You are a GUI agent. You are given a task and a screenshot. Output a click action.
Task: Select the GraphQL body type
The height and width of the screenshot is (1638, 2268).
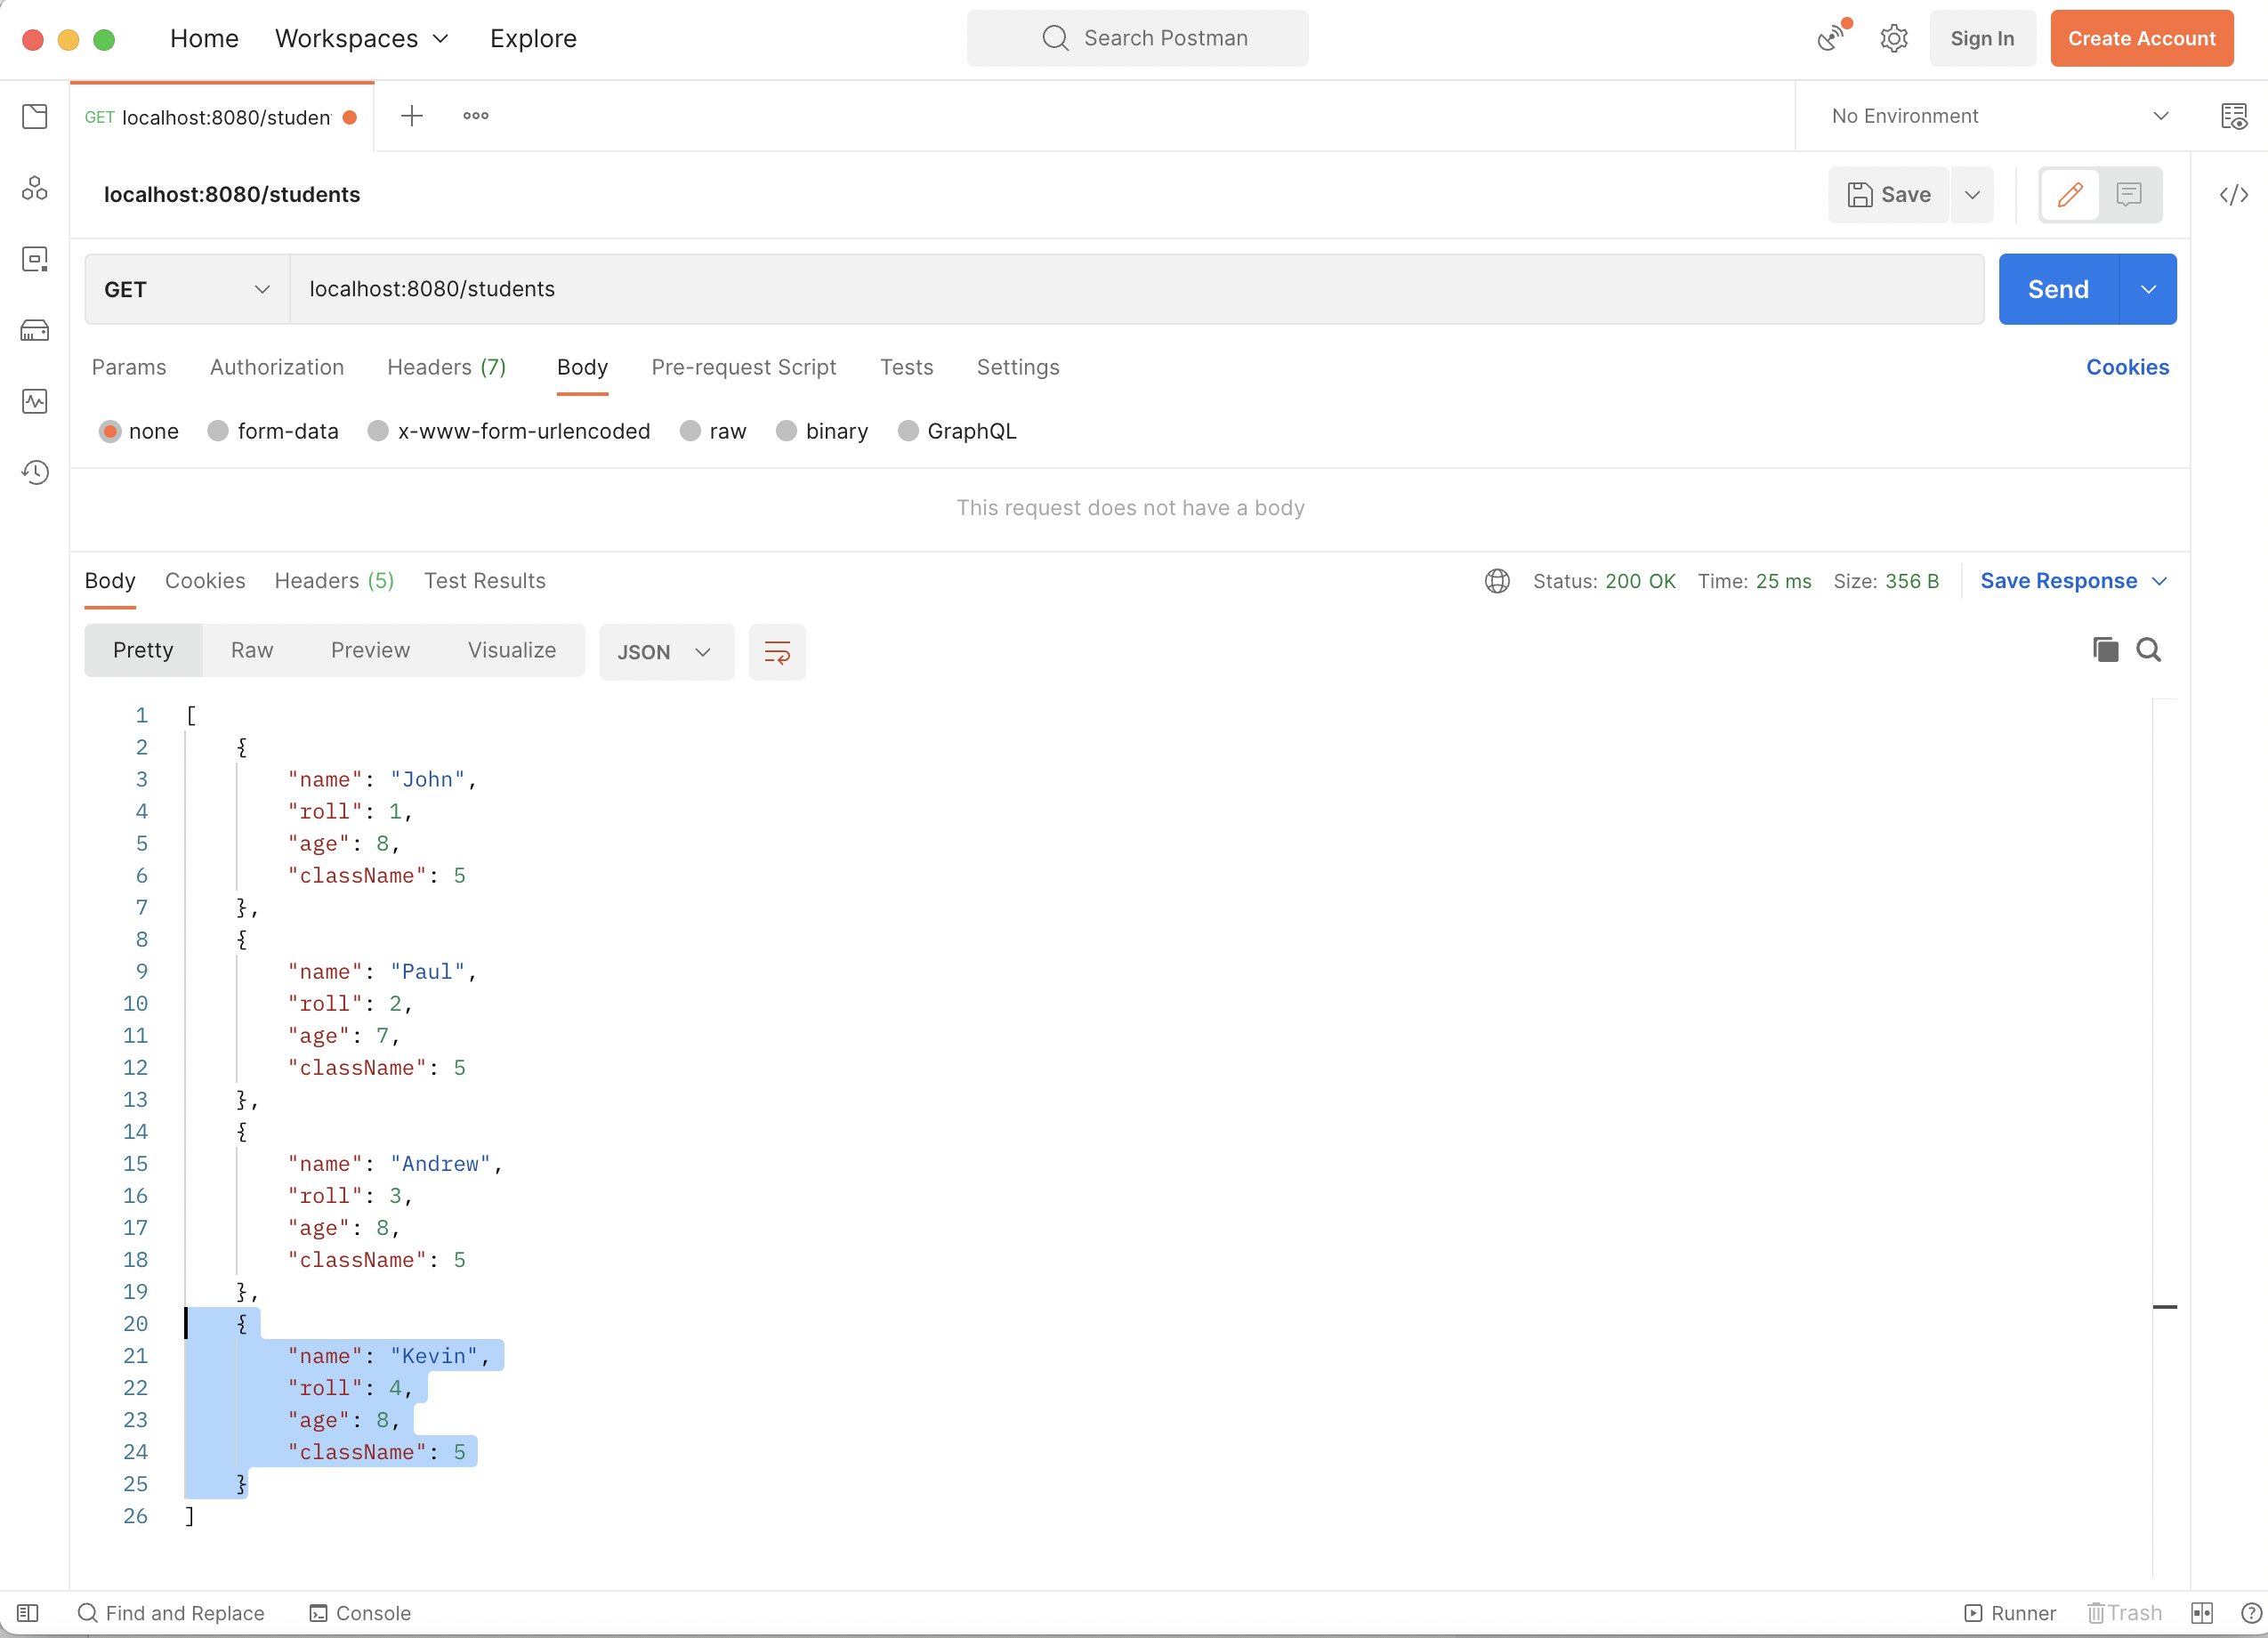pos(957,431)
